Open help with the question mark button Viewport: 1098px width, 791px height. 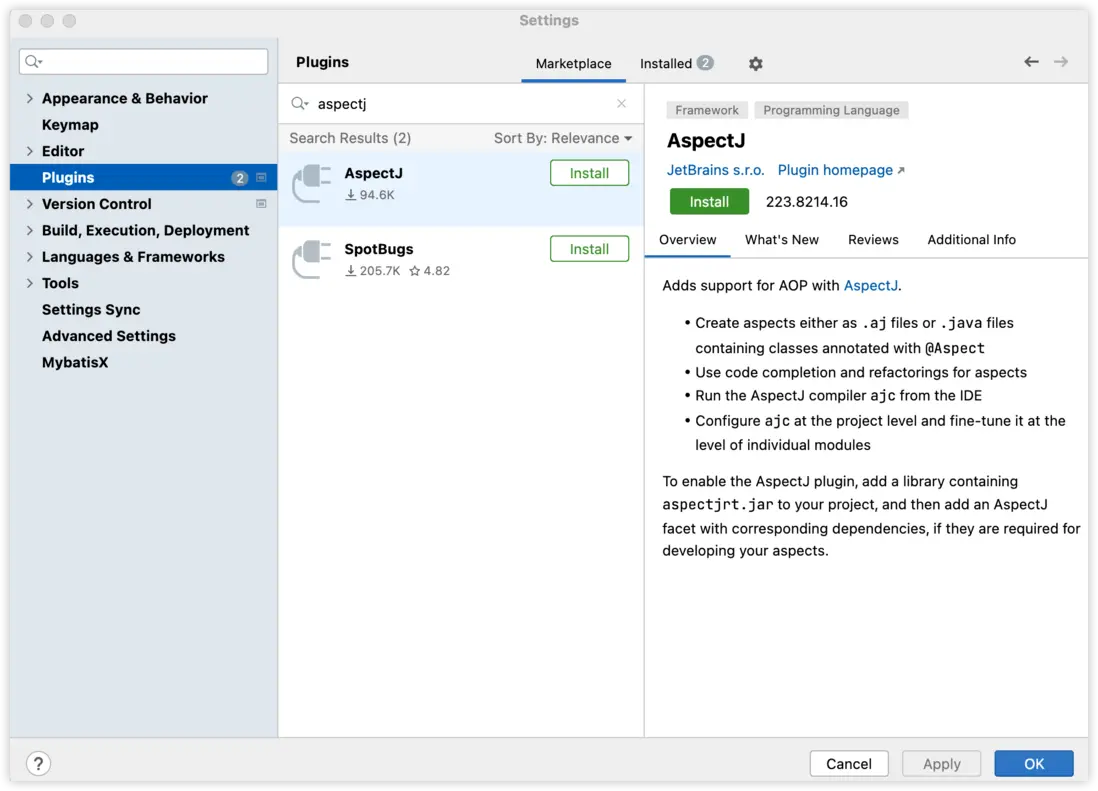pyautogui.click(x=39, y=763)
